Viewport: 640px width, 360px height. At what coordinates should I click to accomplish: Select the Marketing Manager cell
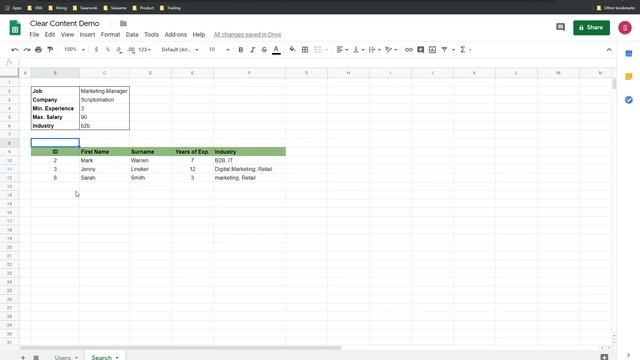tap(104, 91)
